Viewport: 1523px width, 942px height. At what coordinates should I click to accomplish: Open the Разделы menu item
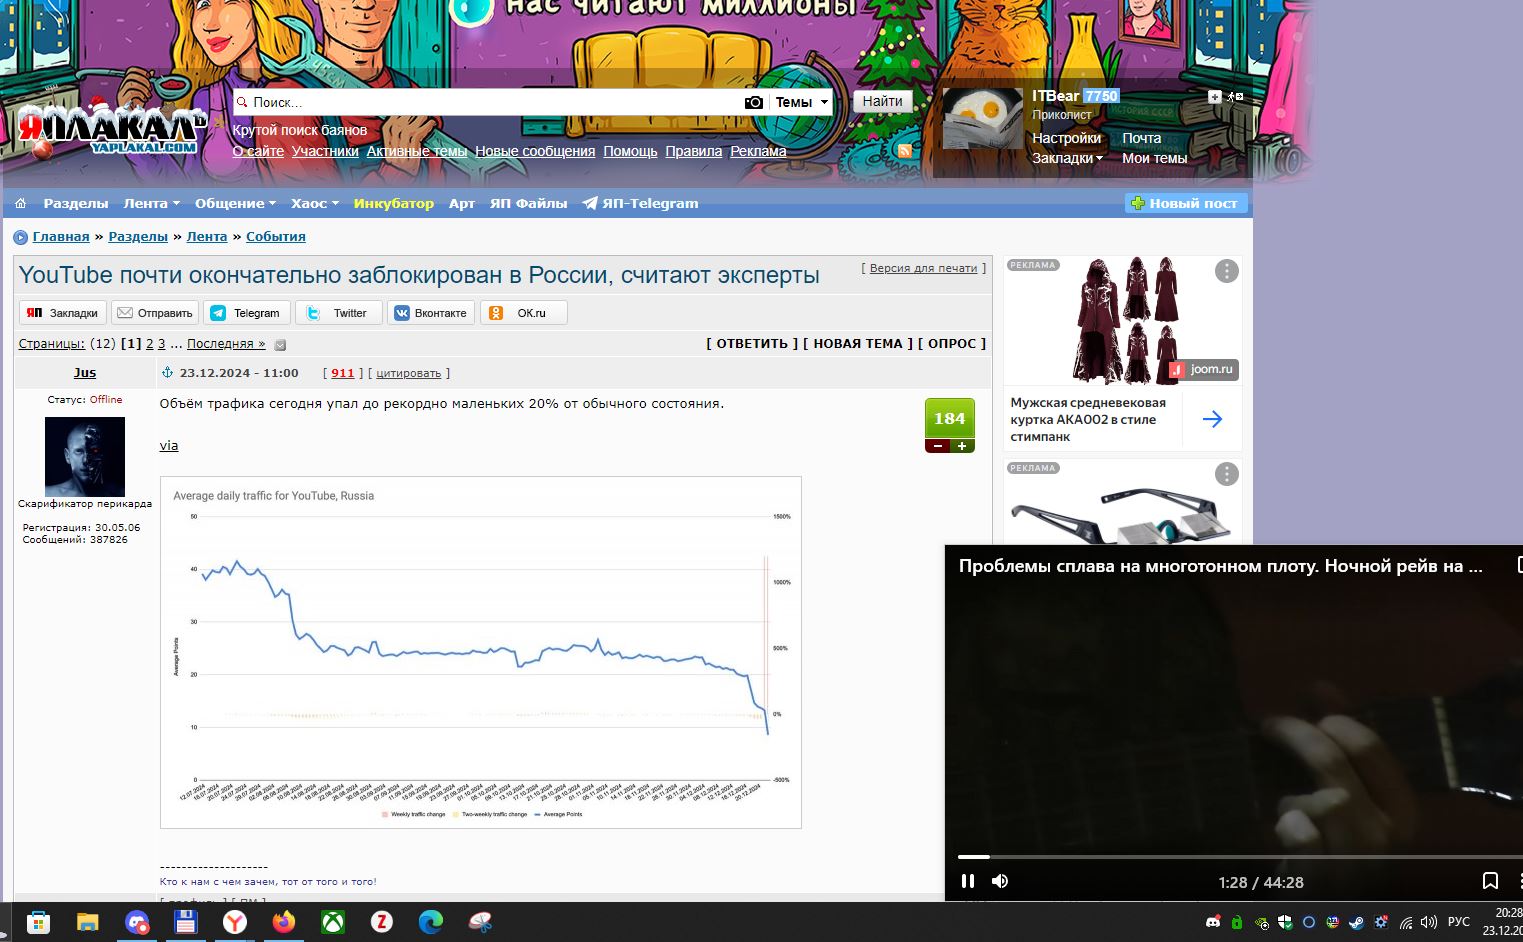(x=75, y=203)
